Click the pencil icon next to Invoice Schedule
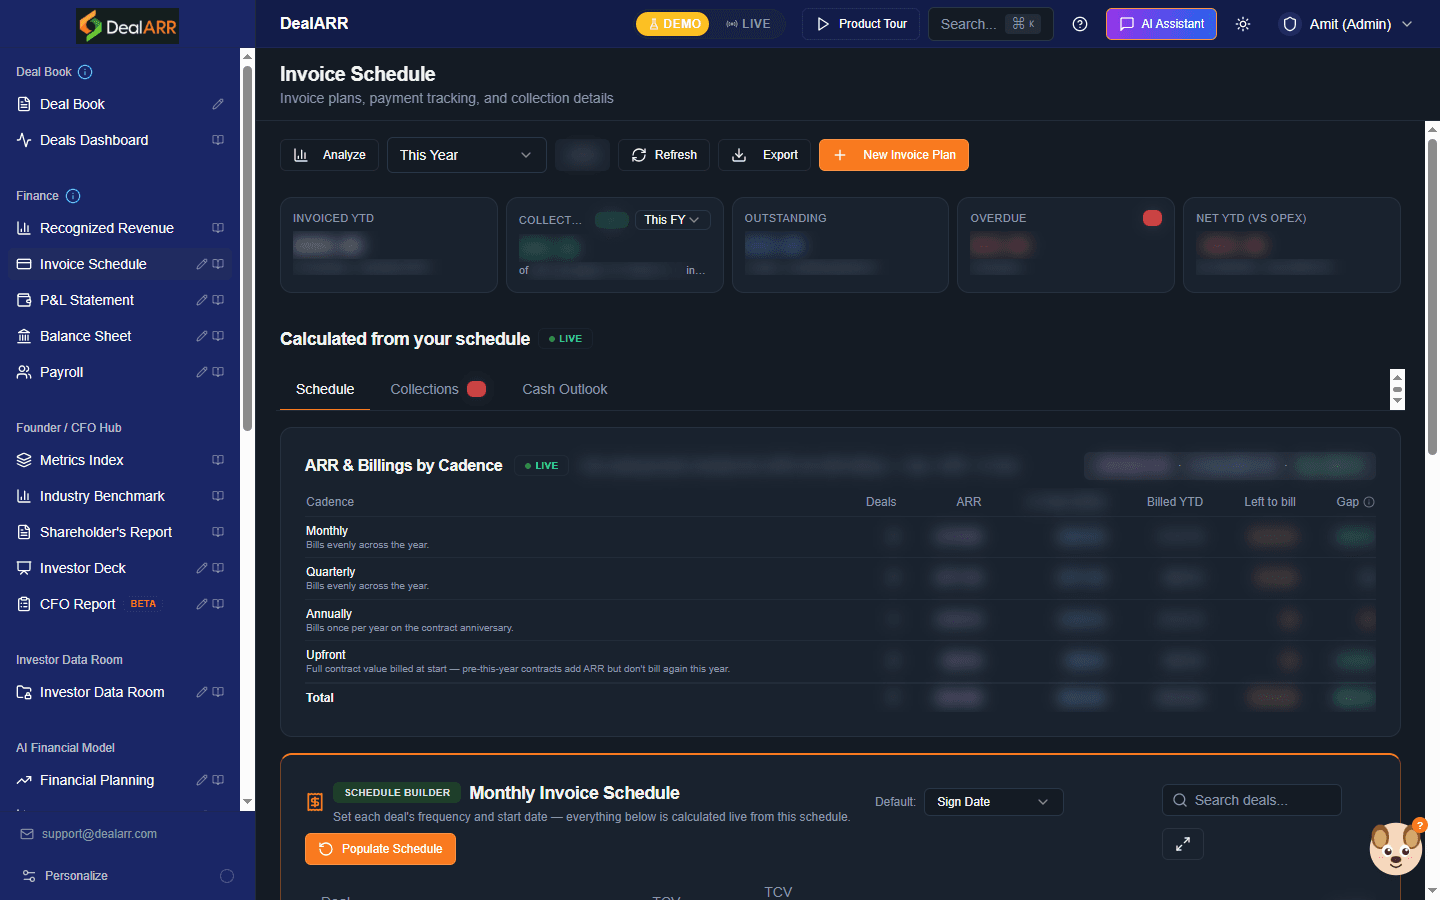Screen dimensions: 1440x900 pyautogui.click(x=202, y=264)
